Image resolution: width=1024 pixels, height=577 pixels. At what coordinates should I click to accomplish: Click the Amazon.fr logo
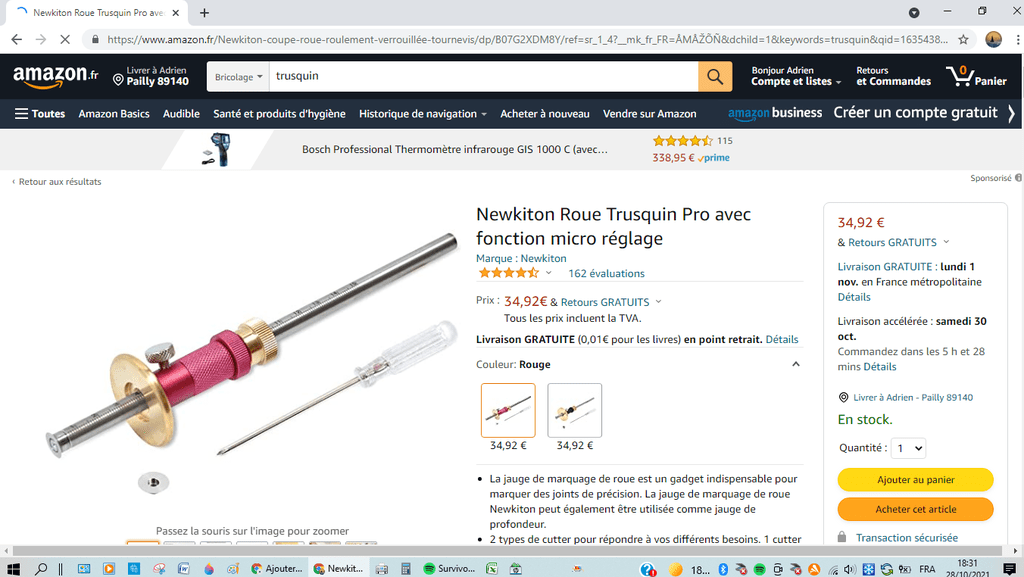56,76
